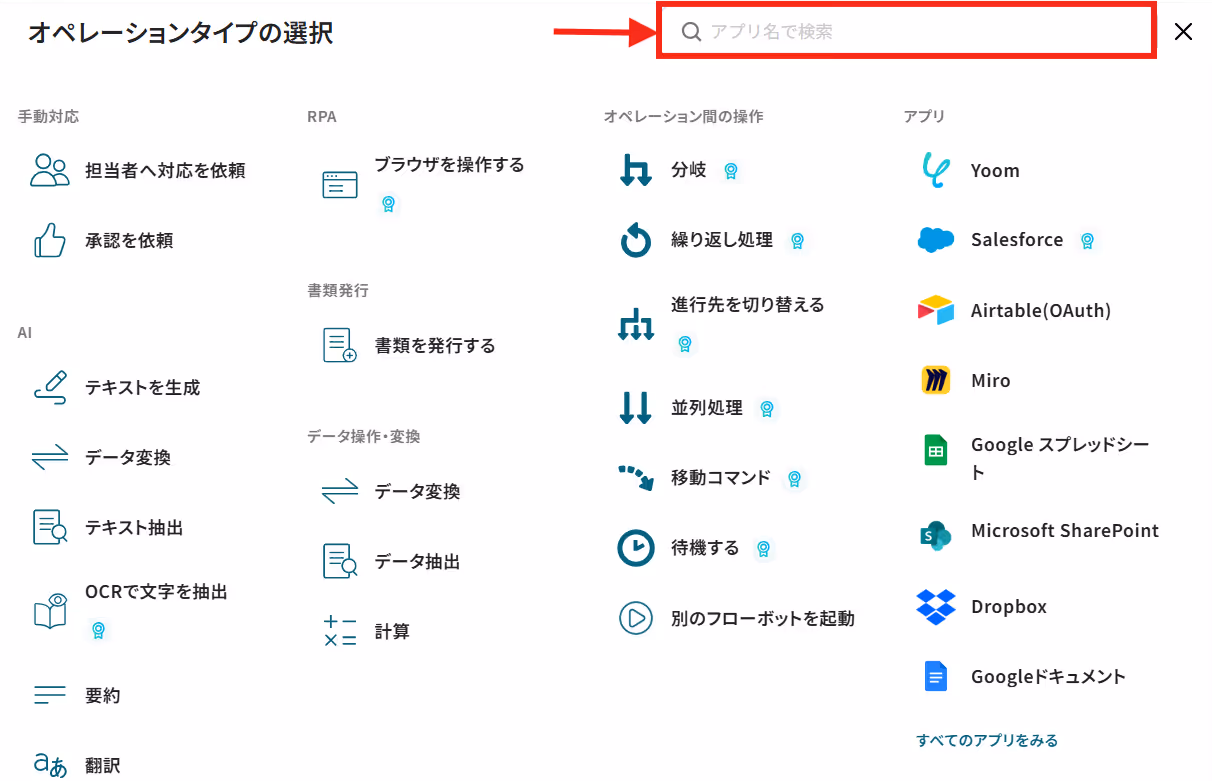
Task: Select the Dropbox logo
Action: (936, 607)
